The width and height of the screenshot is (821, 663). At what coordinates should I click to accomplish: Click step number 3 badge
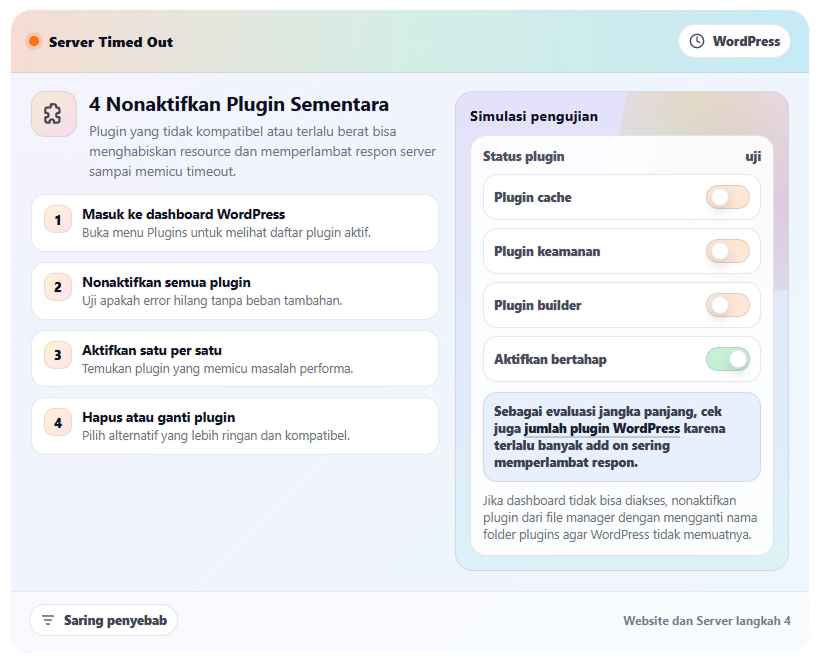pyautogui.click(x=58, y=355)
